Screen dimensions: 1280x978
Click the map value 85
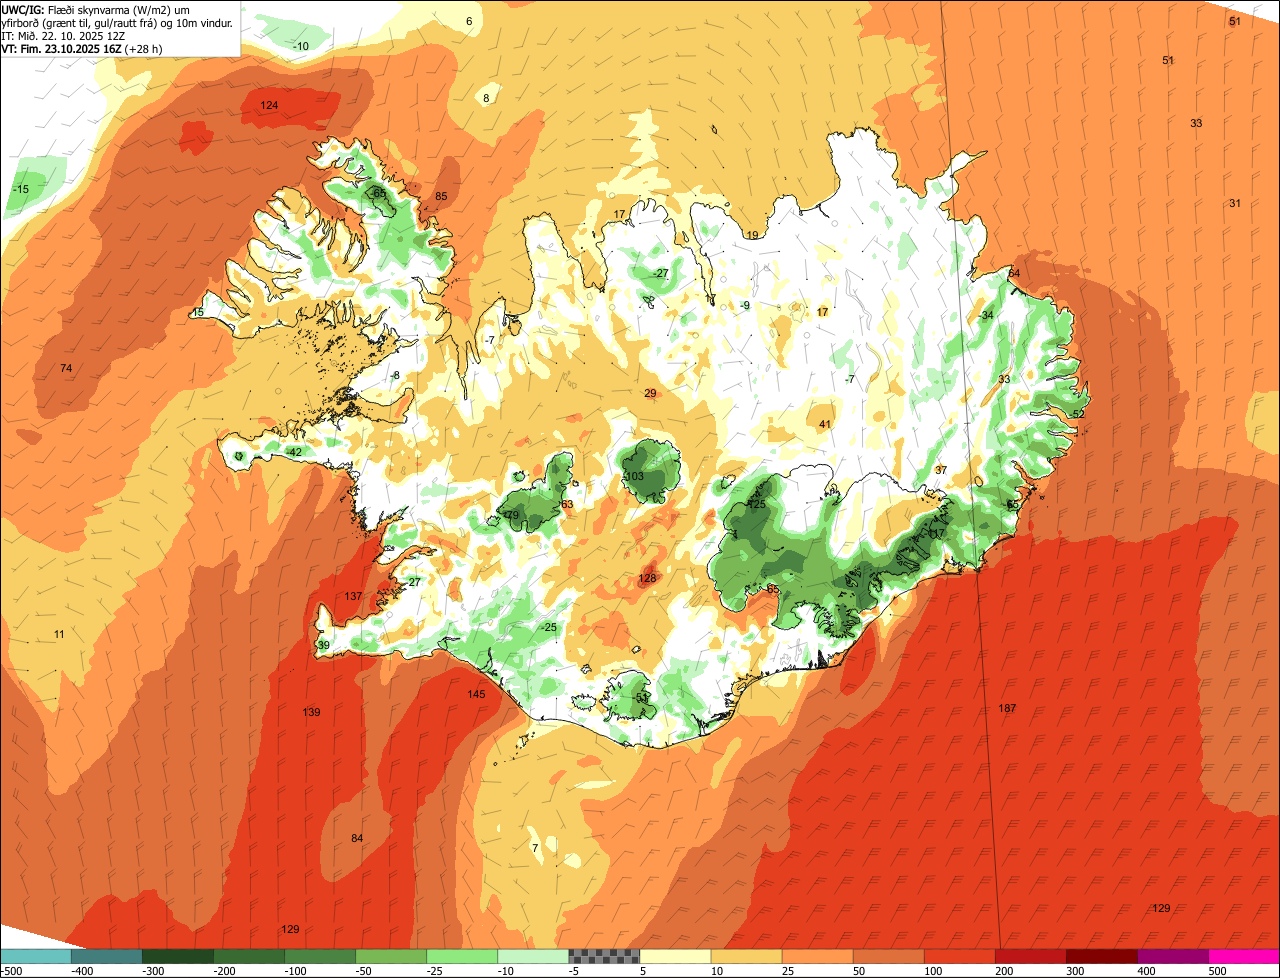coord(441,196)
